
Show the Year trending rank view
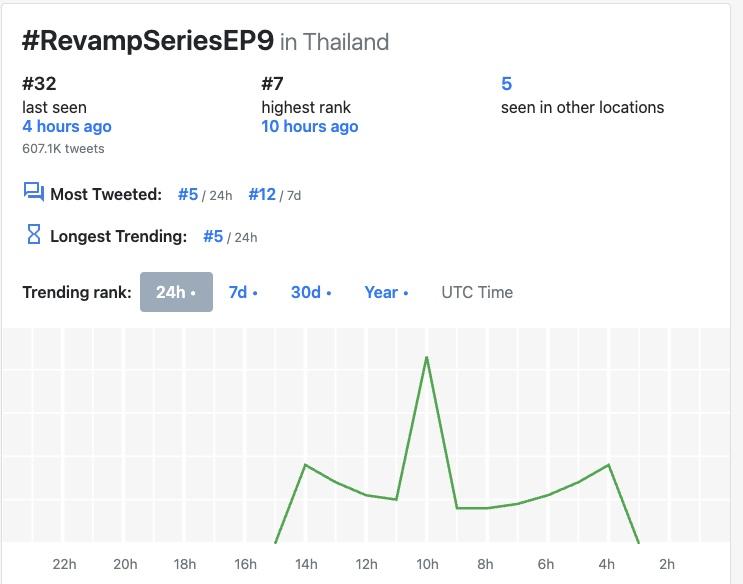click(x=386, y=292)
